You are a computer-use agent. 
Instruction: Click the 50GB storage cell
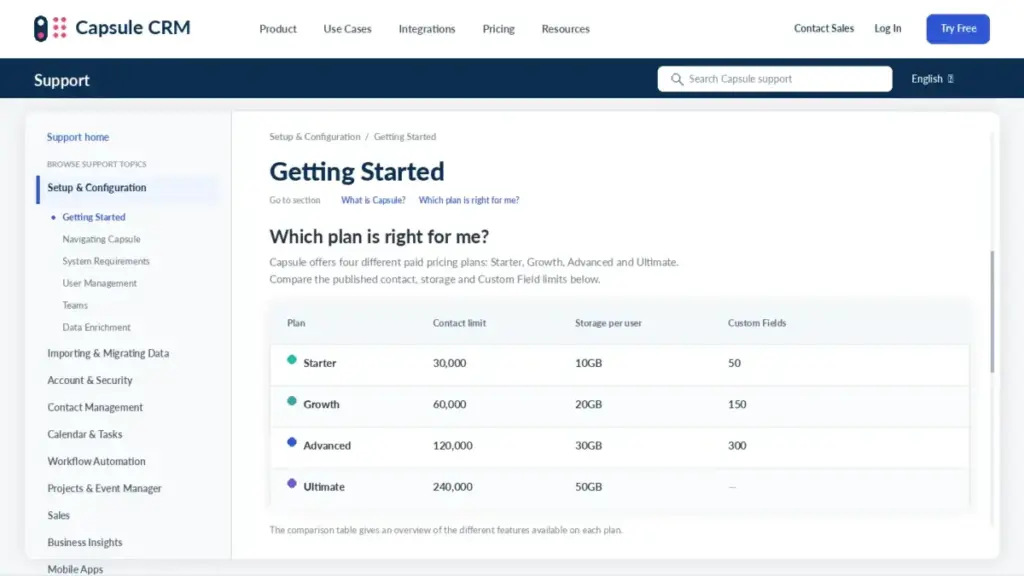tap(588, 487)
